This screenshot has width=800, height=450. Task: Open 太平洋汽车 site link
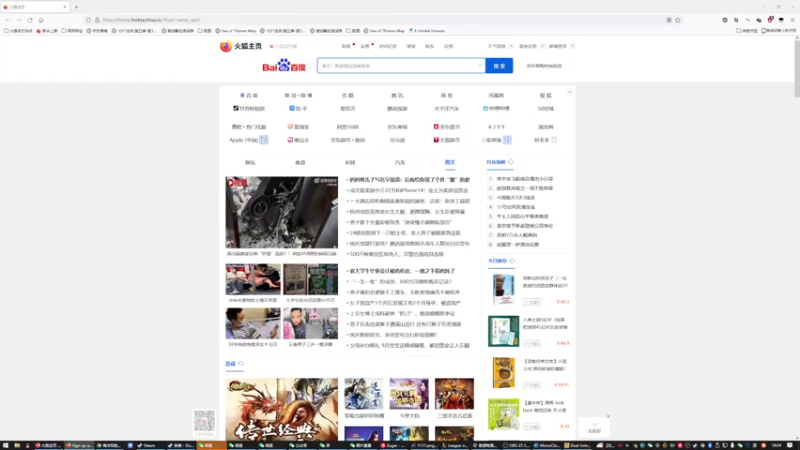[x=446, y=109]
